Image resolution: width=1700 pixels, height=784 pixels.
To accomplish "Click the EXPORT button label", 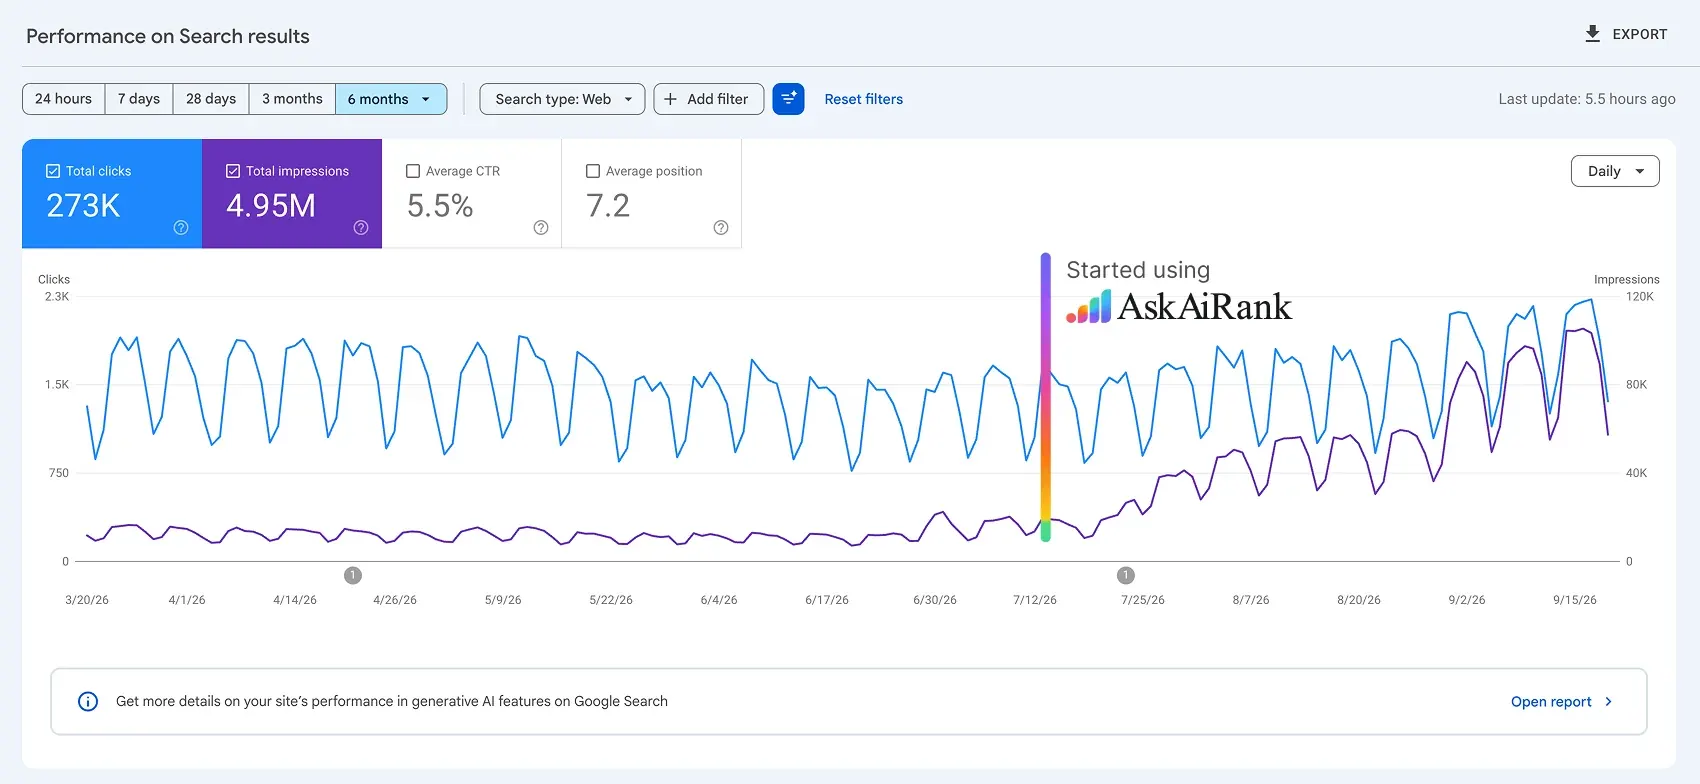I will (x=1640, y=34).
